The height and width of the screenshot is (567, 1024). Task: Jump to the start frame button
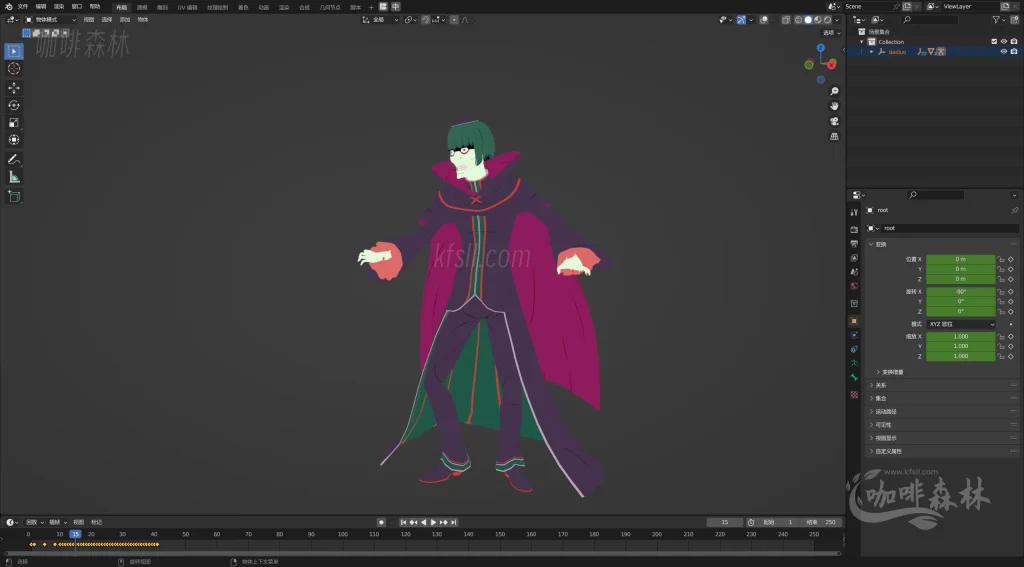(x=403, y=523)
